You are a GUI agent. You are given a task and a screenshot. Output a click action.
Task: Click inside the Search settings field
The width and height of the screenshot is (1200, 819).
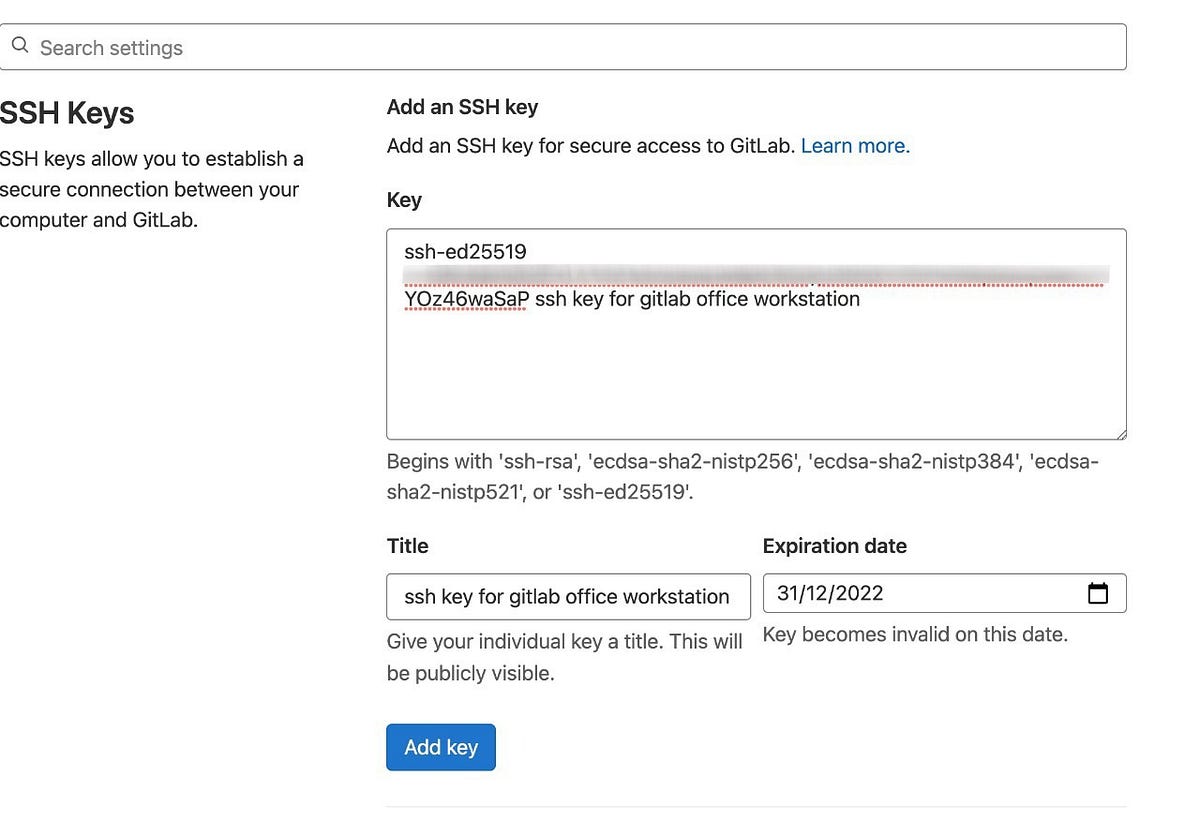[x=400, y=46]
